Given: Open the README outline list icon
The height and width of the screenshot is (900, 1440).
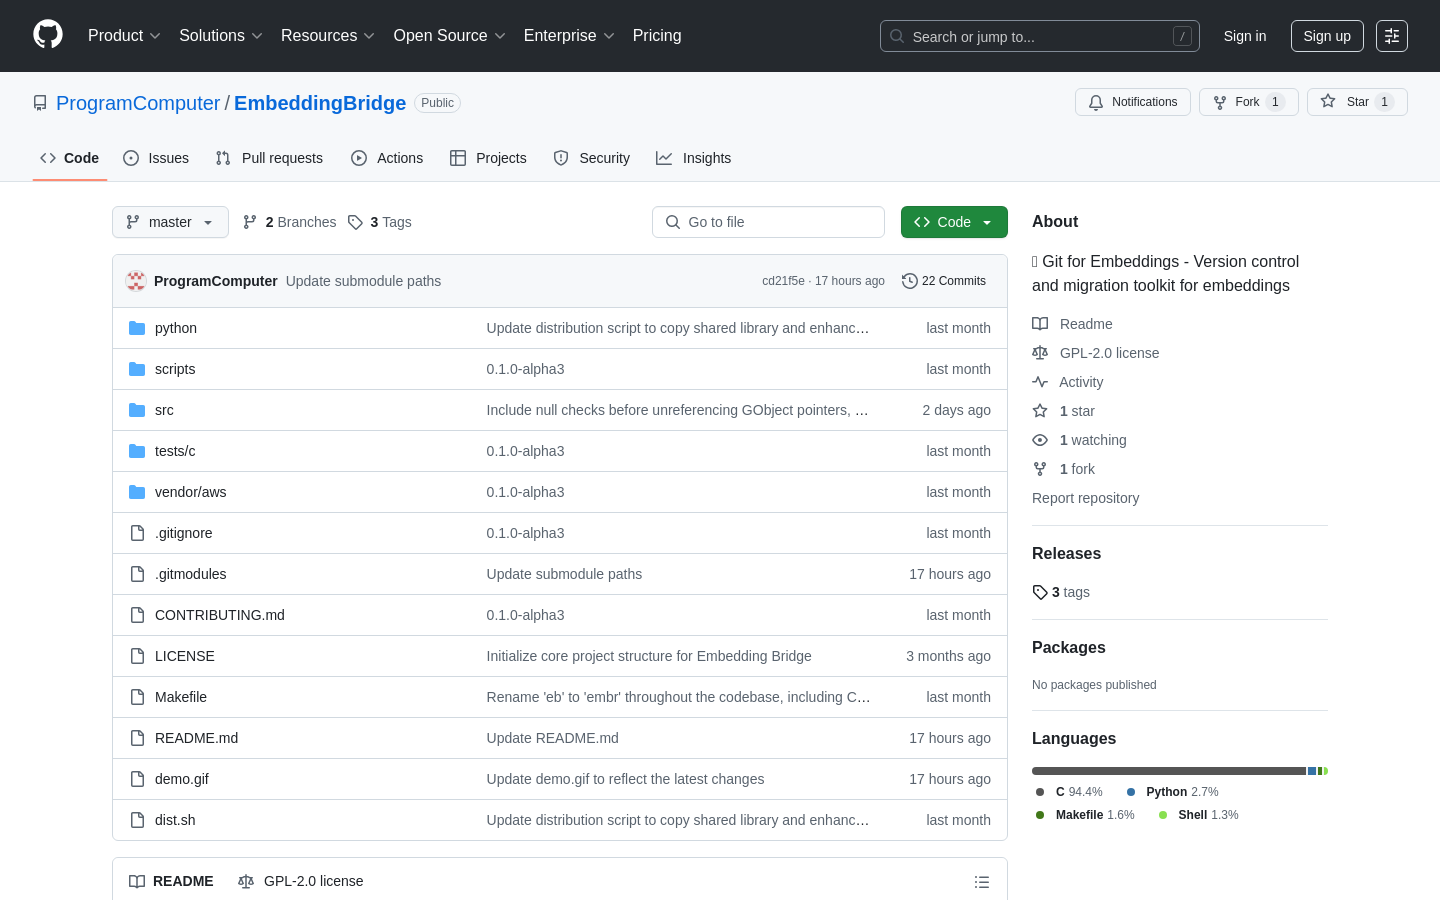Looking at the screenshot, I should coord(982,882).
